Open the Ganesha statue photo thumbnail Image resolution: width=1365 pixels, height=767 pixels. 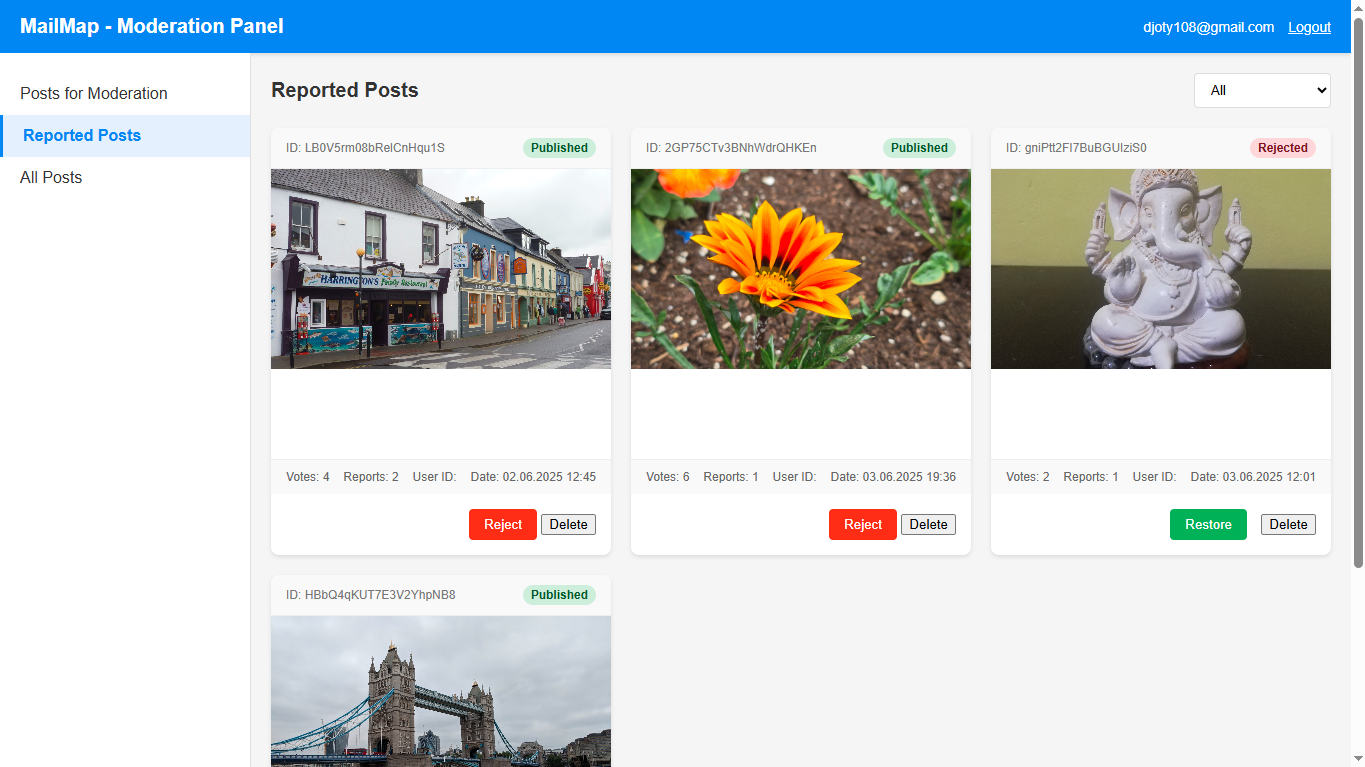(1161, 269)
